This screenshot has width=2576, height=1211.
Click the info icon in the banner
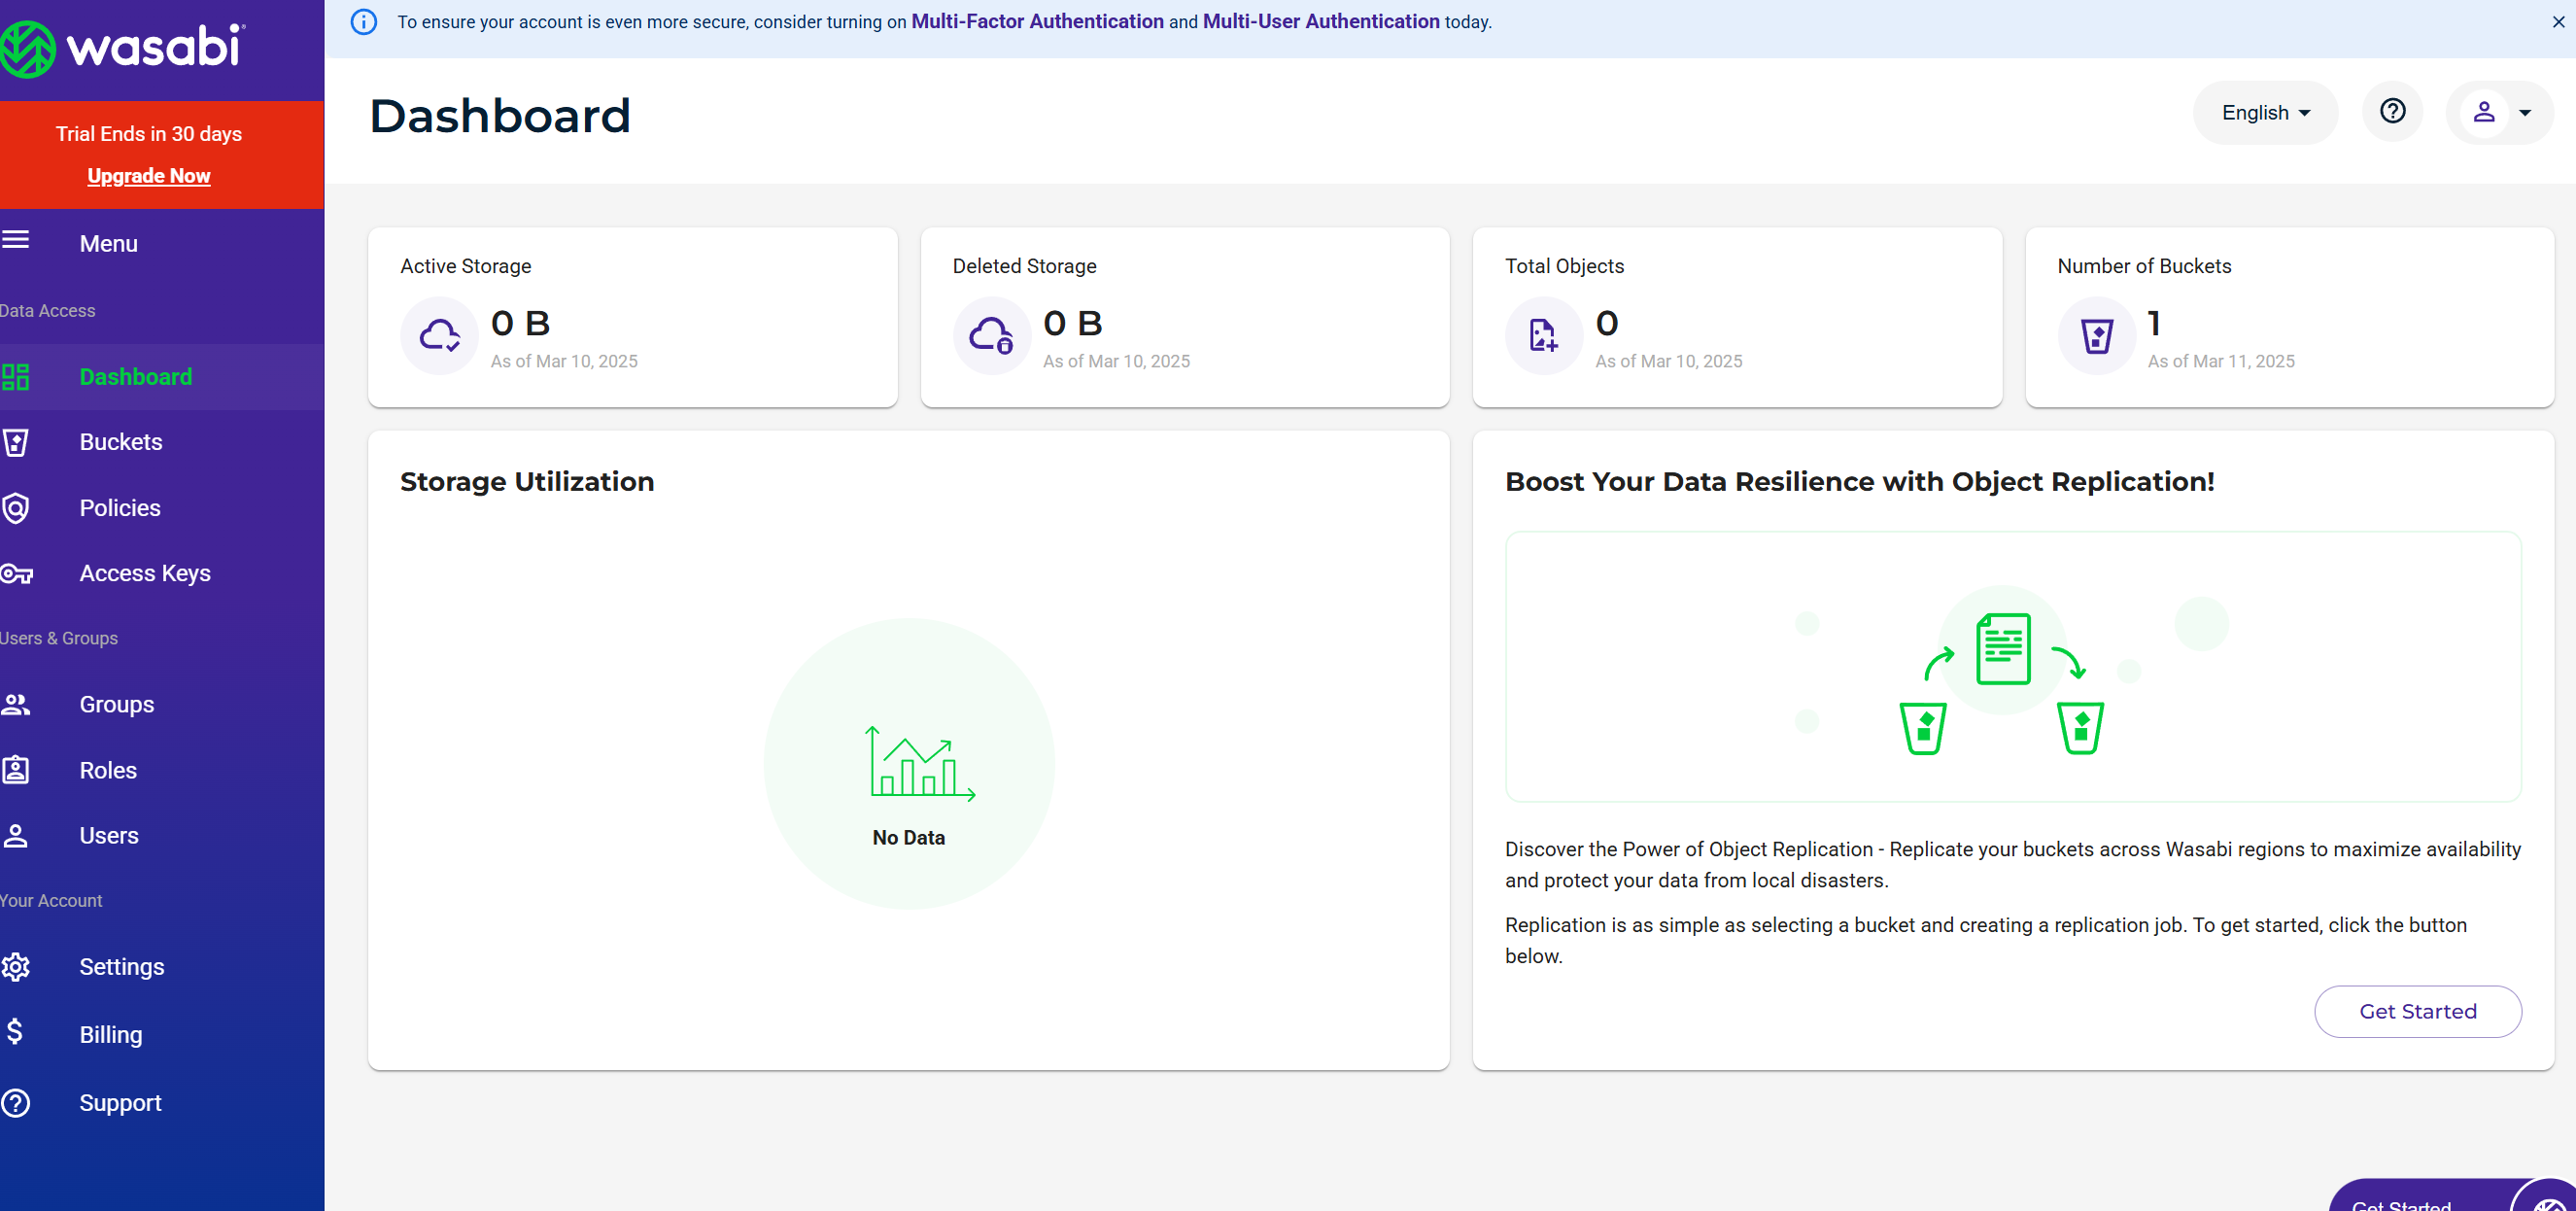click(x=364, y=22)
